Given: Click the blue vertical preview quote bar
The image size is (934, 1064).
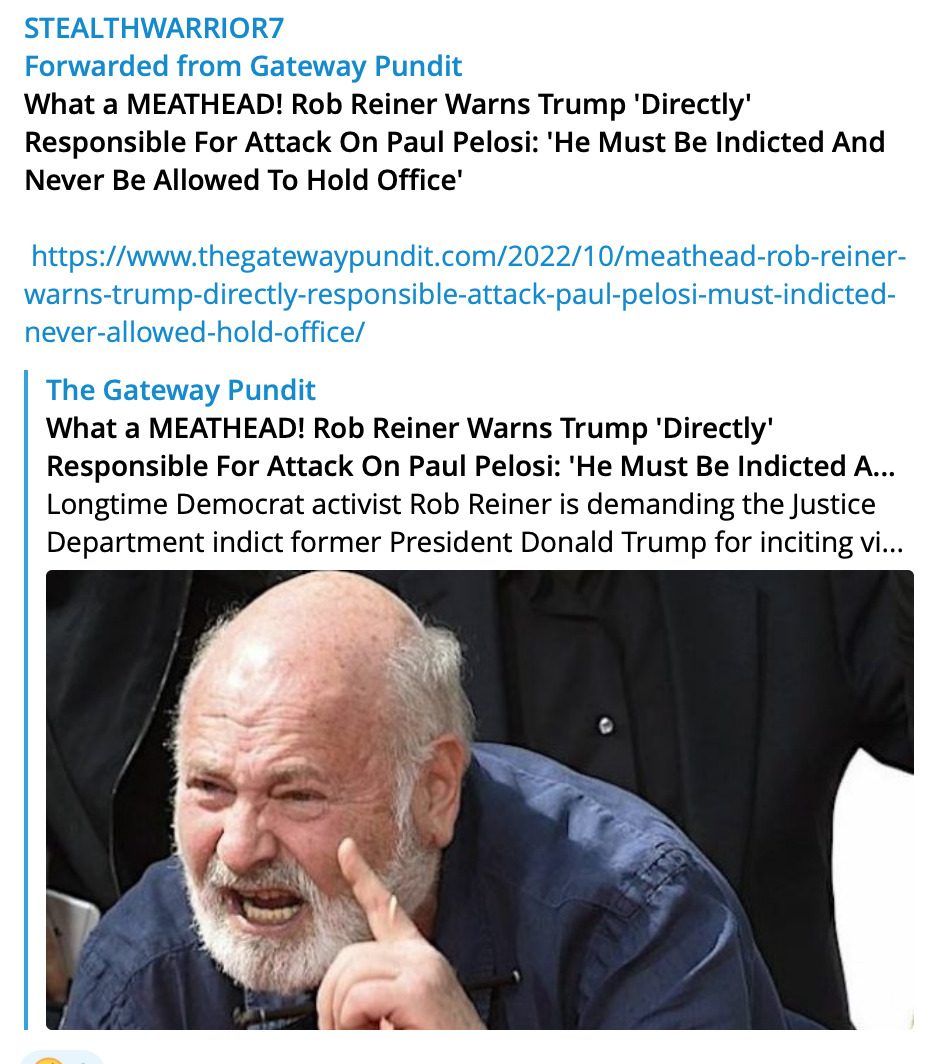Looking at the screenshot, I should pyautogui.click(x=26, y=700).
